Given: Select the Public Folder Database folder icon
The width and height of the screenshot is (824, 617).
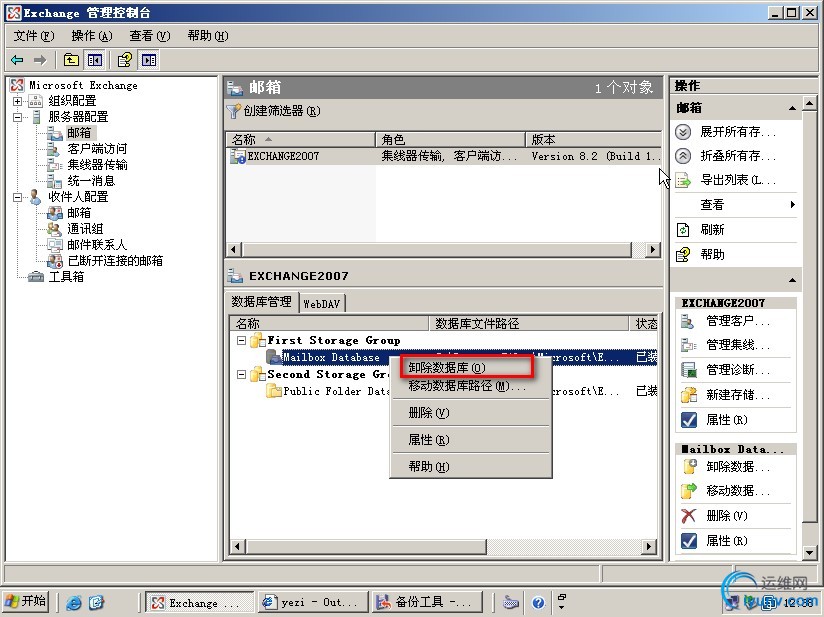Looking at the screenshot, I should (274, 391).
